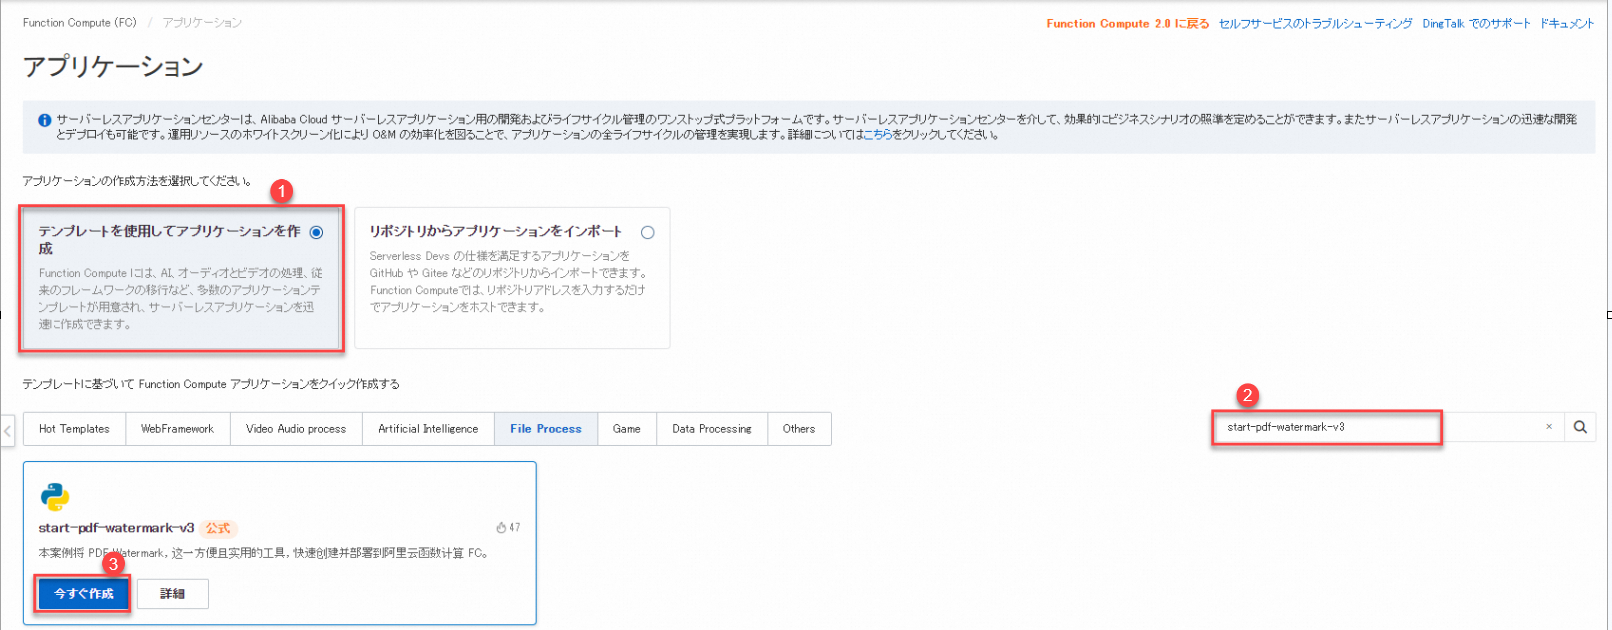The width and height of the screenshot is (1612, 630).
Task: Click the 公式 badge on the card
Action: point(218,528)
